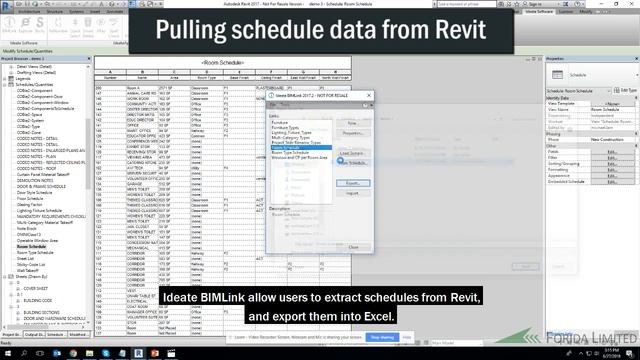This screenshot has height=360, width=640.
Task: Click the Project Browser vertical scrollbar
Action: pyautogui.click(x=89, y=154)
